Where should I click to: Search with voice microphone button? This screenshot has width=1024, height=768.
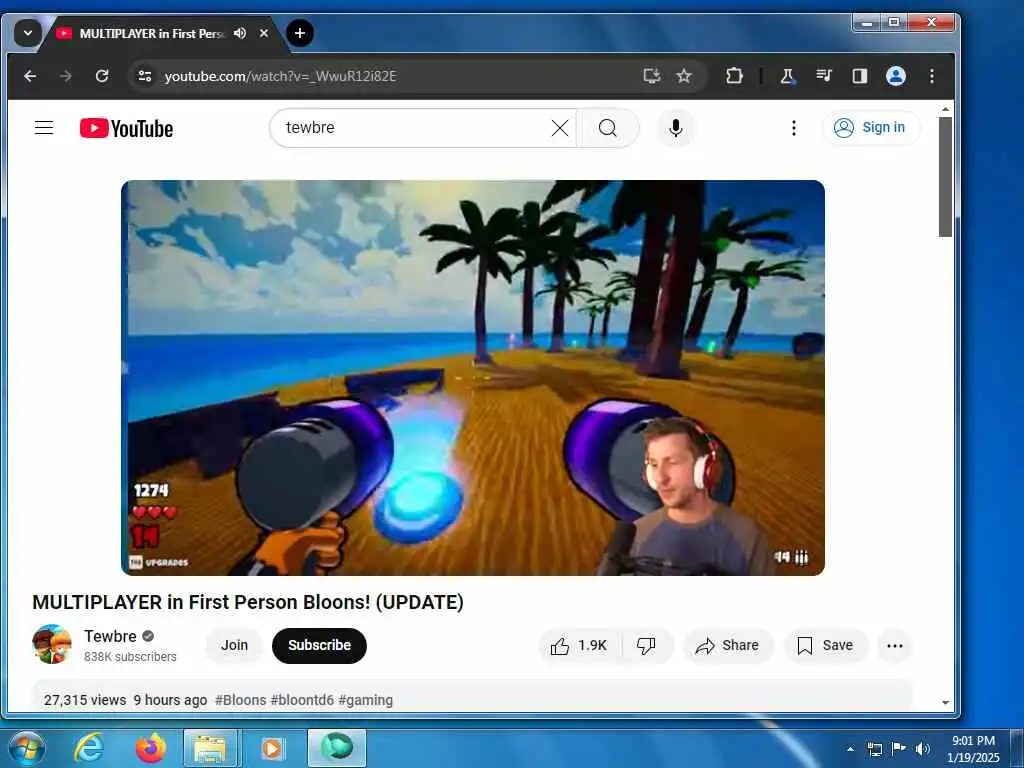[676, 128]
